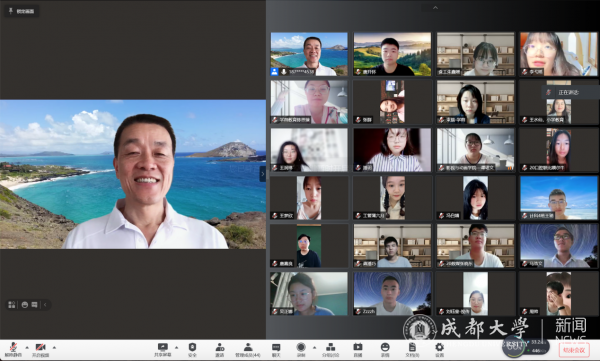Turn on the camera video

tap(40, 350)
